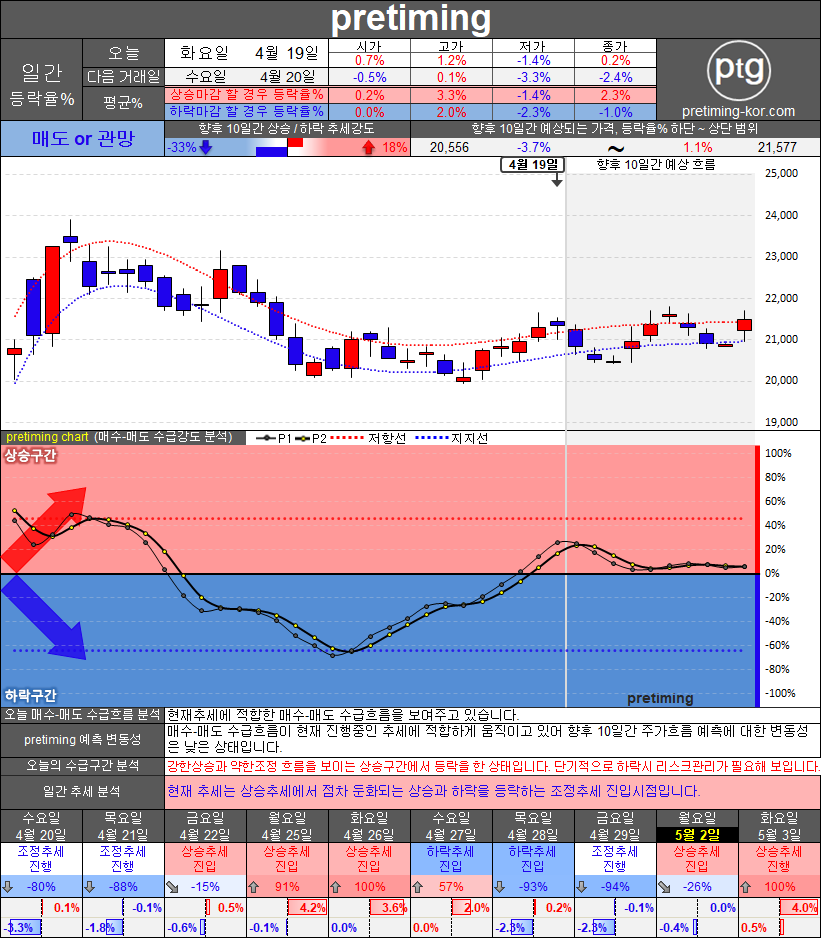Click the 지지선 legend entry
Image resolution: width=821 pixels, height=938 pixels.
pos(452,438)
